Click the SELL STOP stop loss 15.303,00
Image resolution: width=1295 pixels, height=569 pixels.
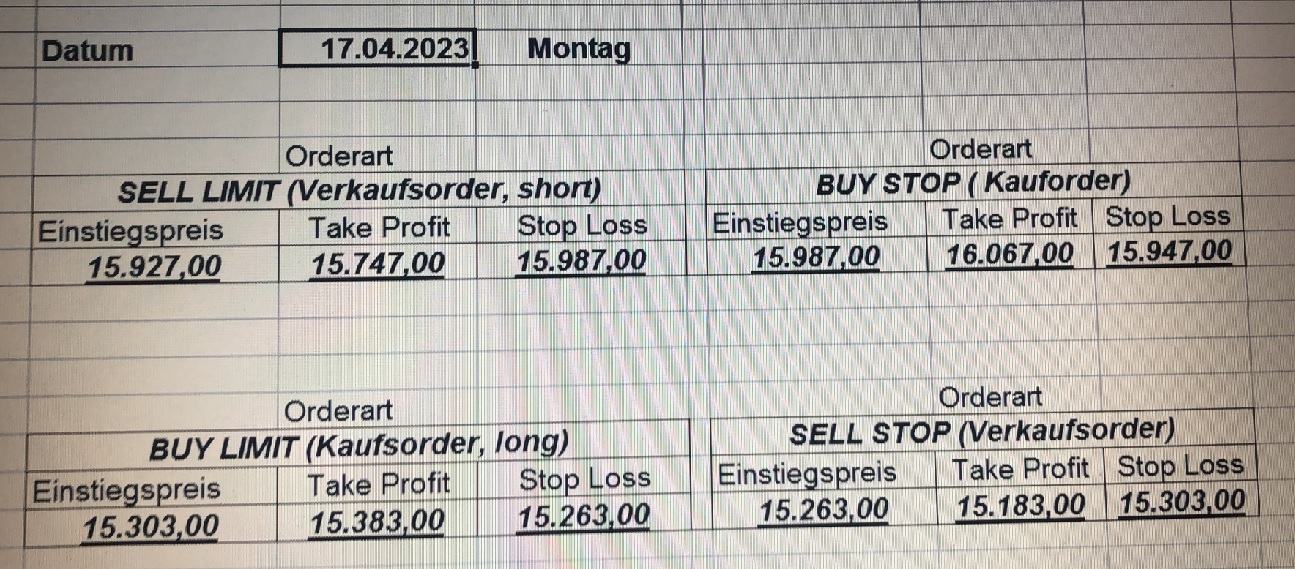coord(1182,500)
